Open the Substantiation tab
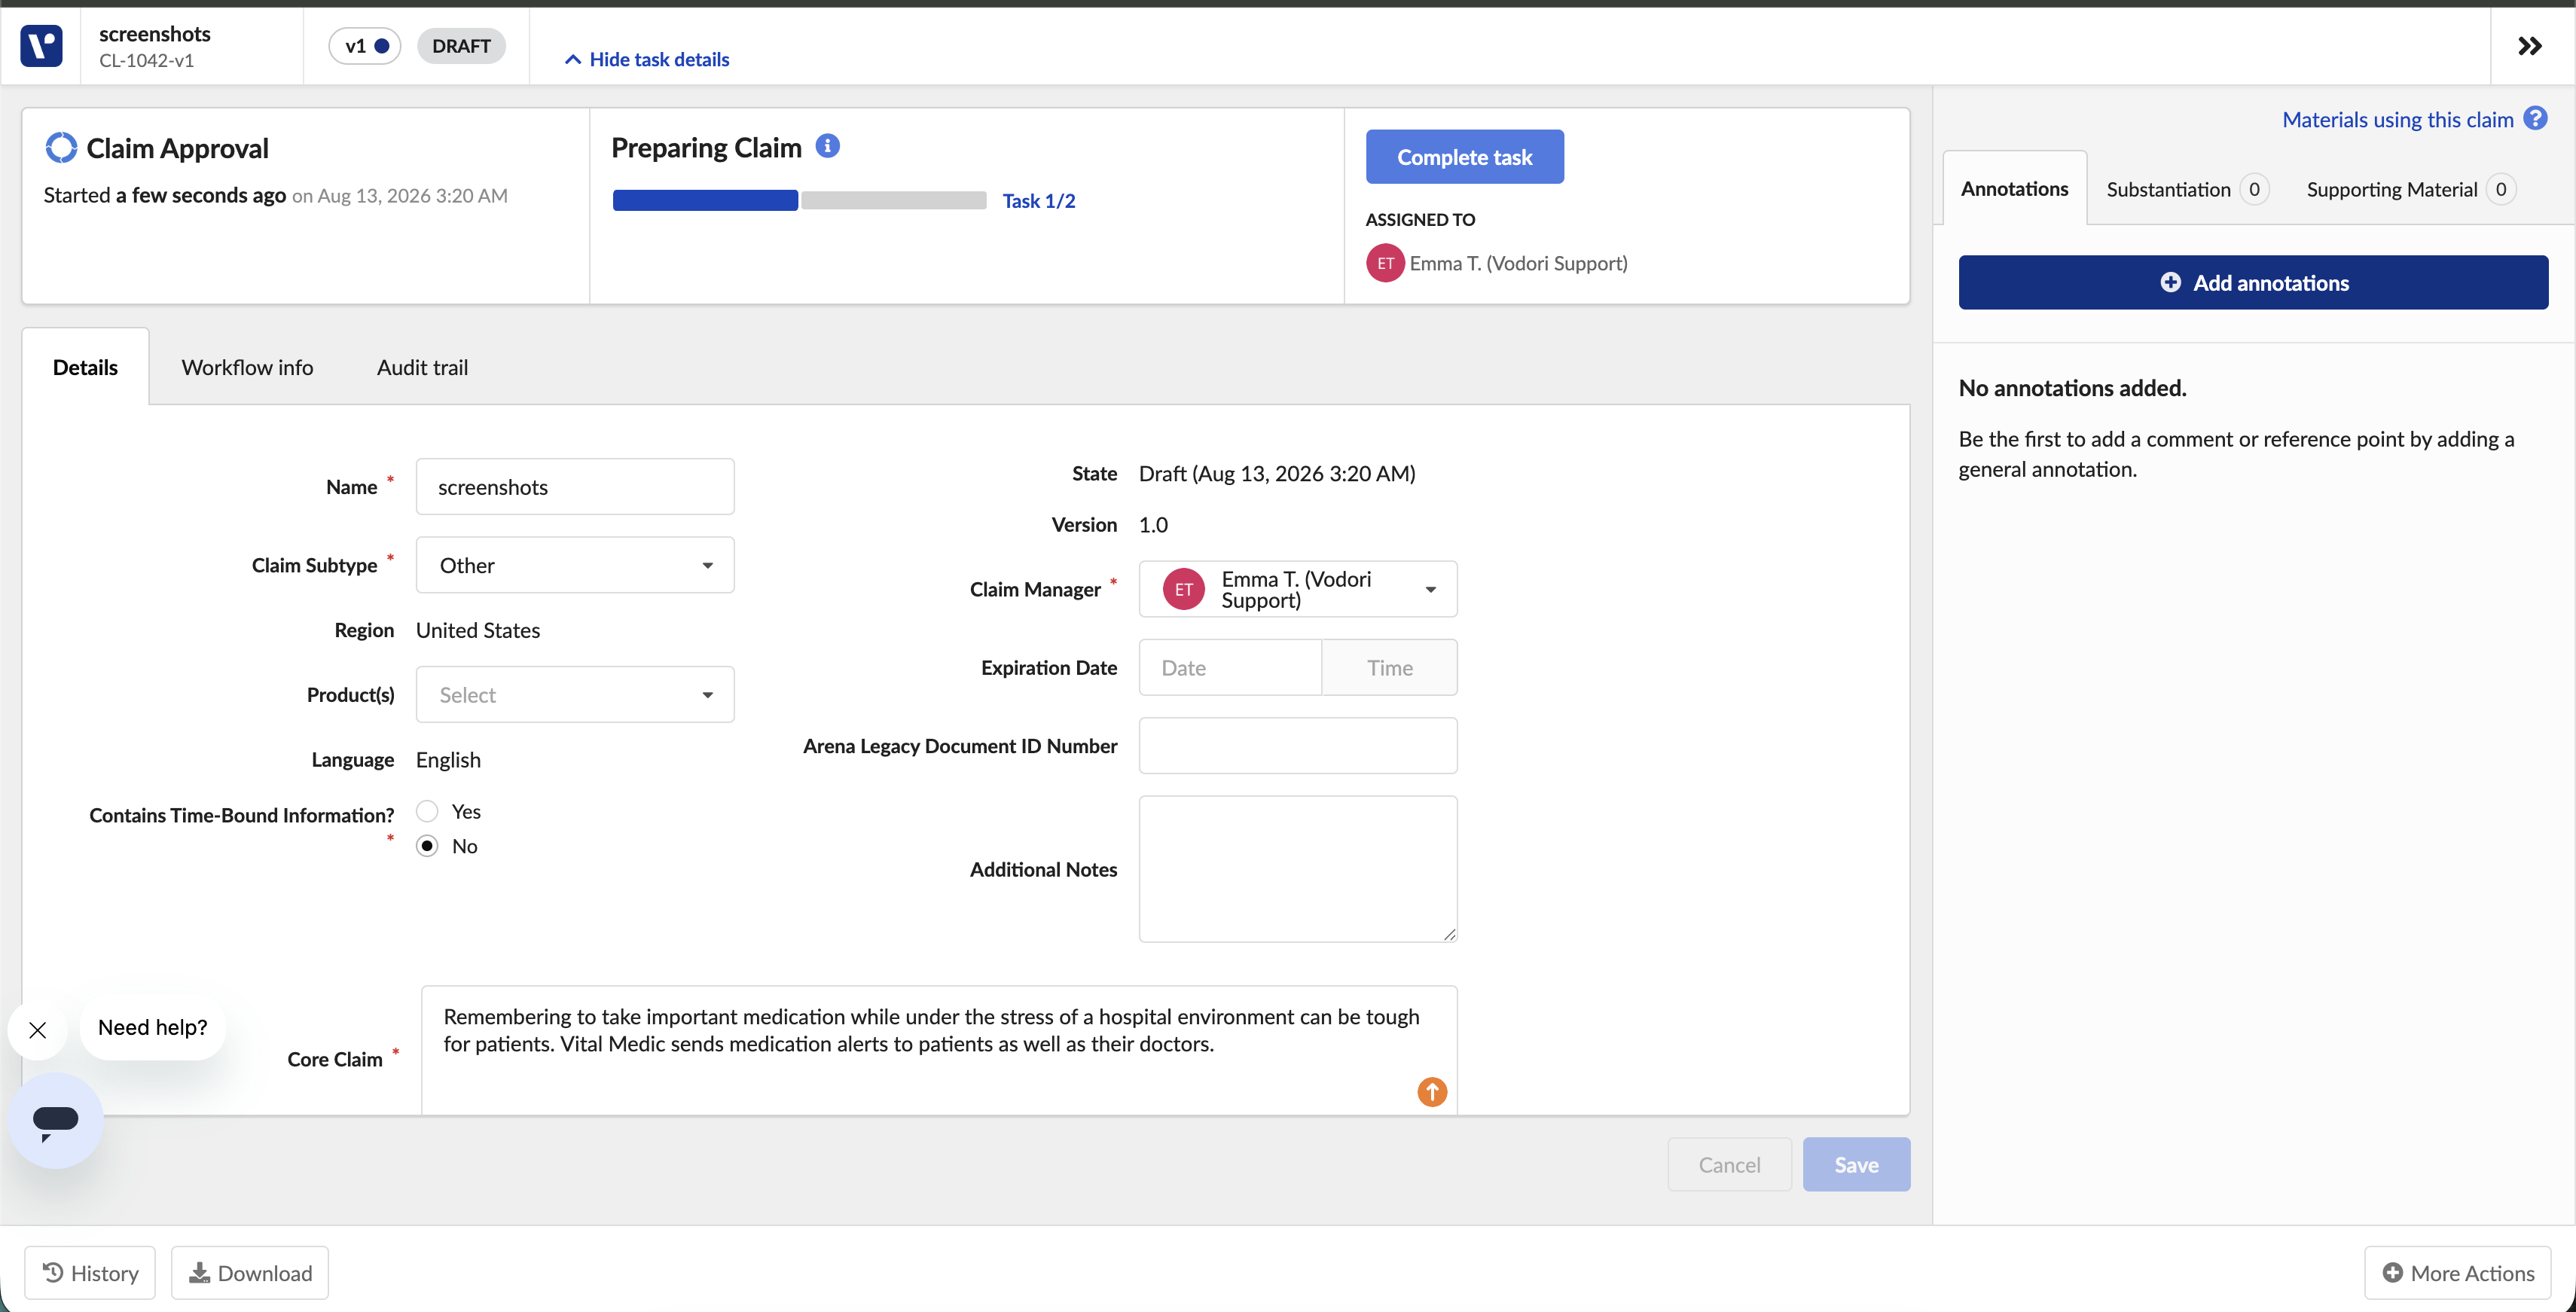Screen dimensions: 2576x1312 [2187, 189]
